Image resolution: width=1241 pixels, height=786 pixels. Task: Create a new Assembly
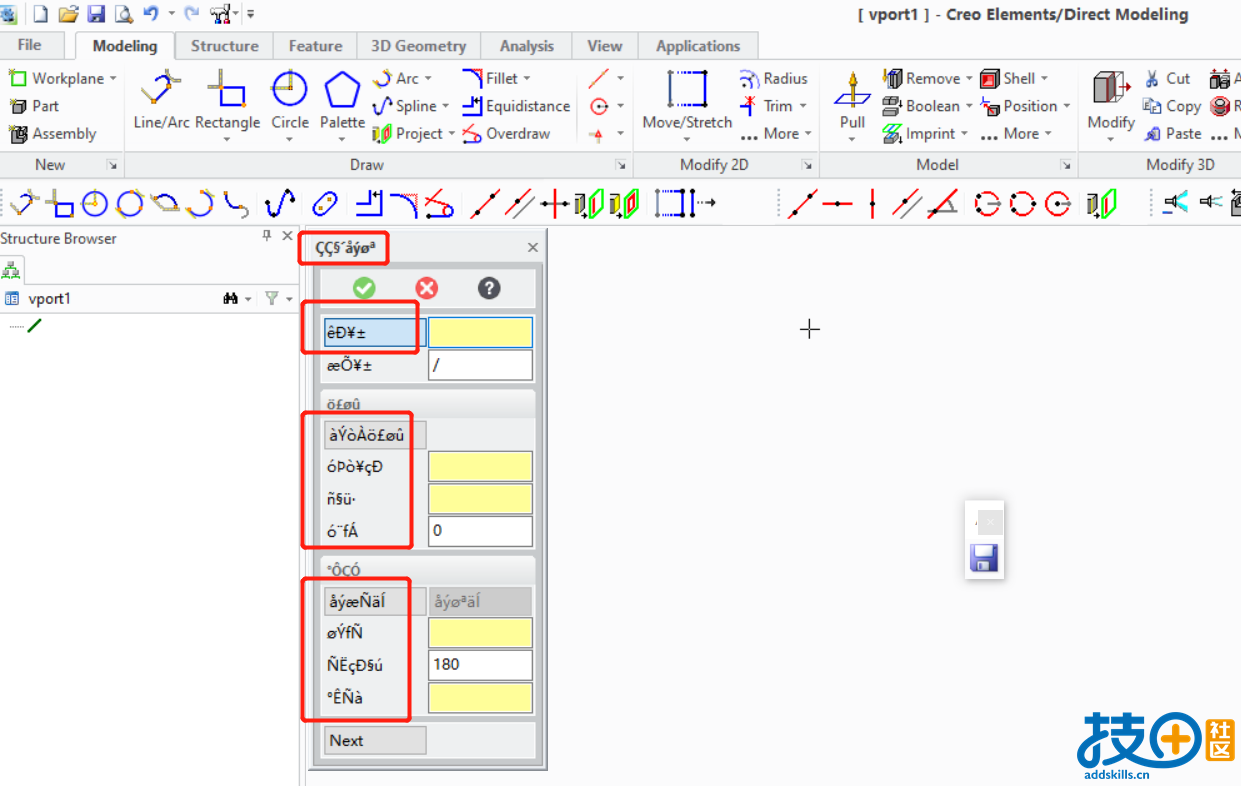click(x=53, y=133)
